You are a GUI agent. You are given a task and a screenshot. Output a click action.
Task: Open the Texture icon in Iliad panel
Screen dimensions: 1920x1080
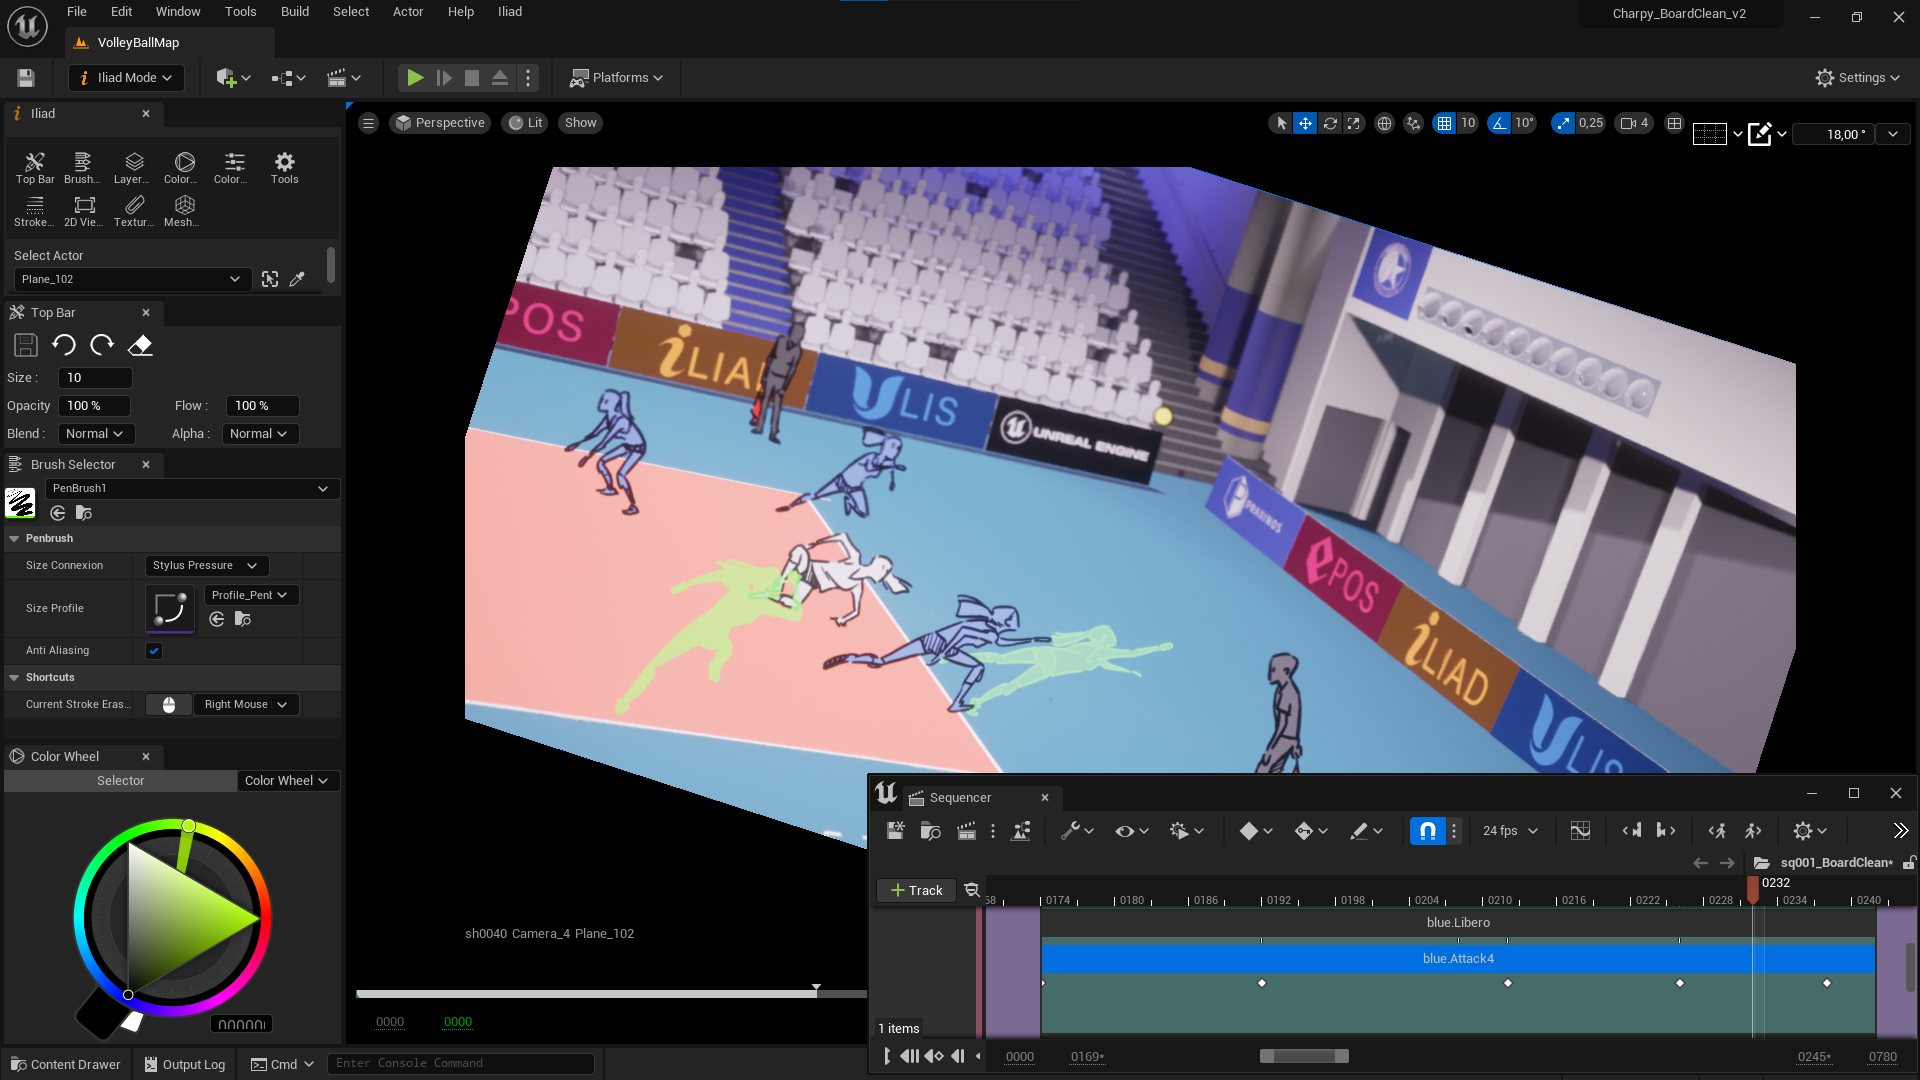134,210
